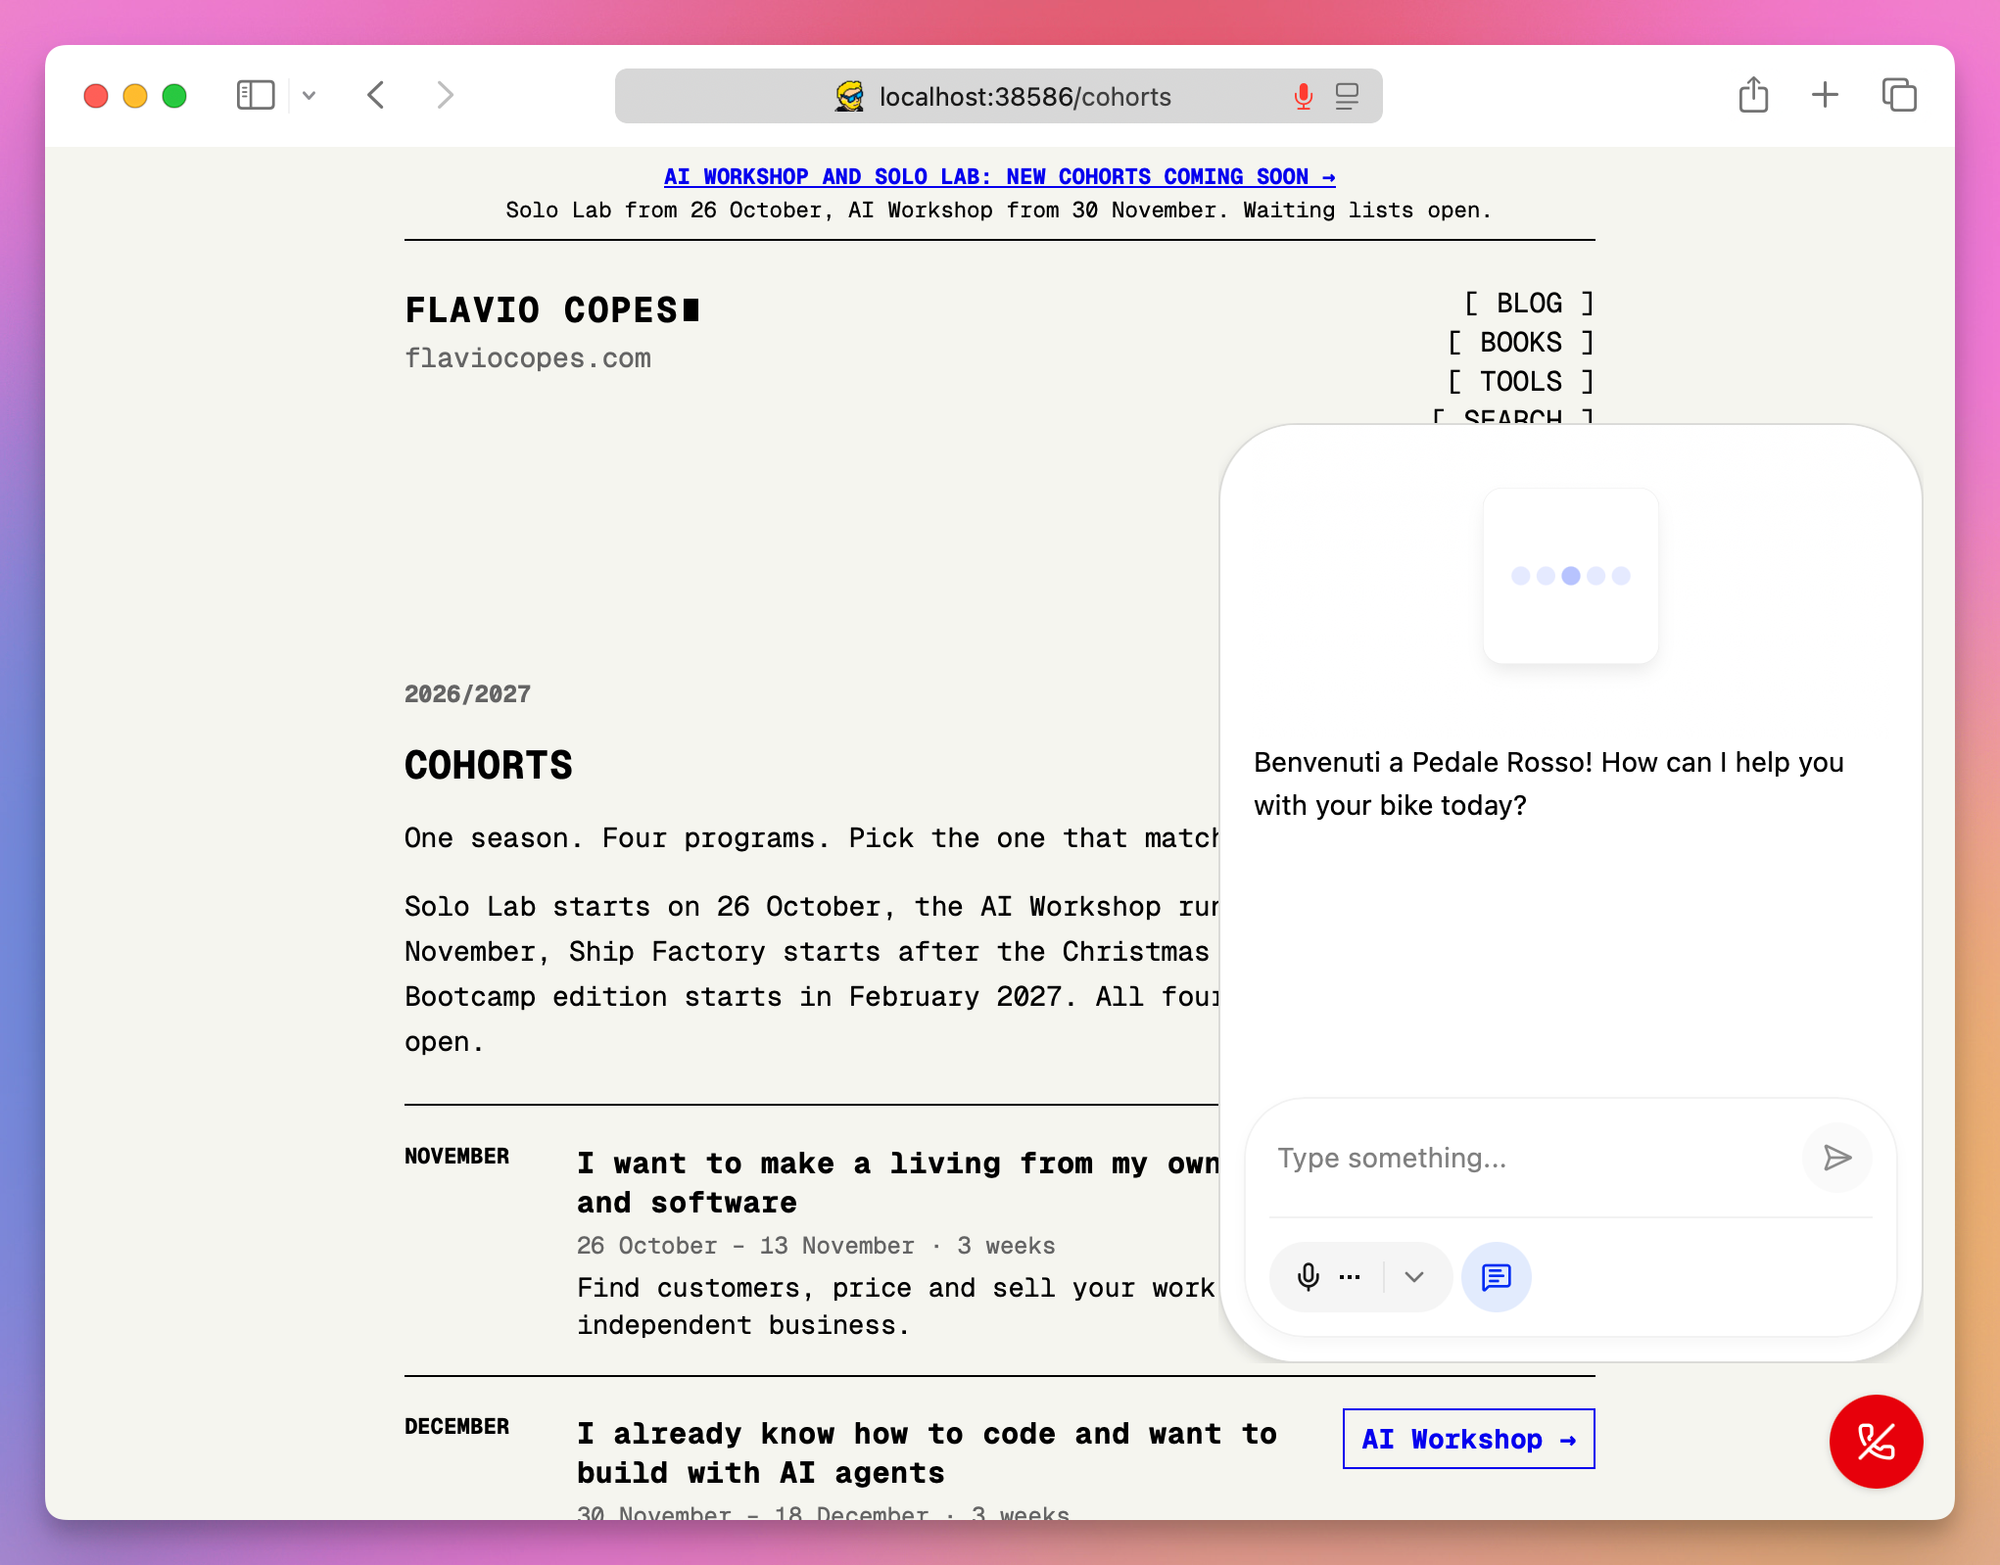Go back to the previous page

tap(376, 96)
